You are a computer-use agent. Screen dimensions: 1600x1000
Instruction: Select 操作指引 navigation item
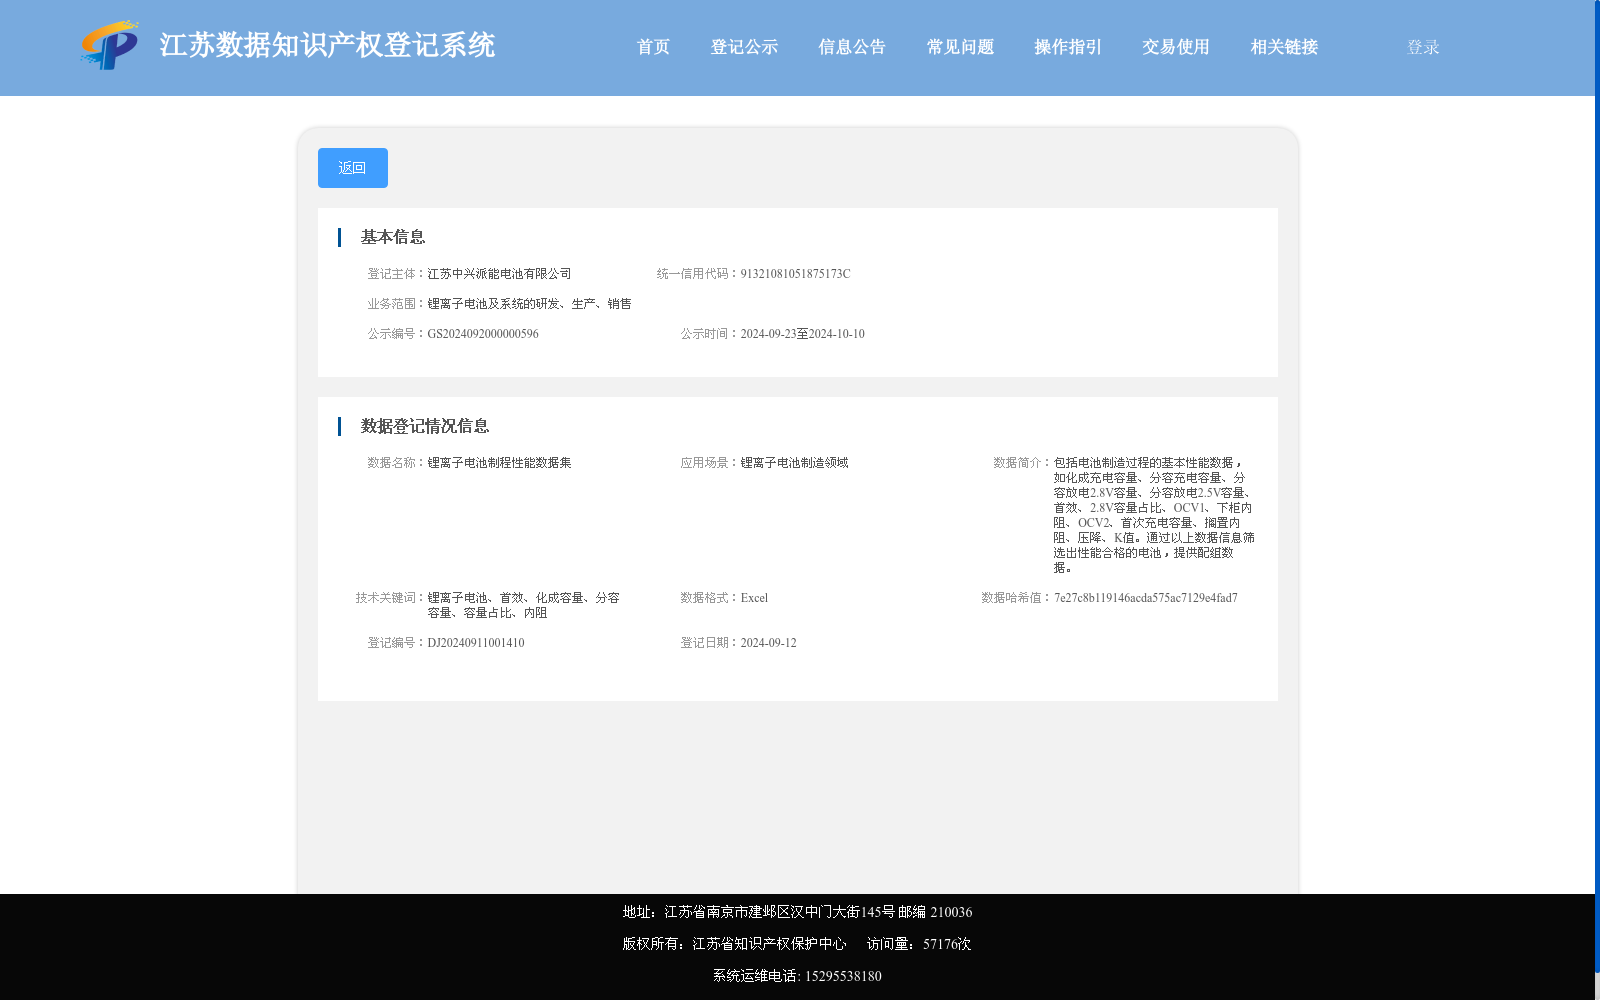(x=1068, y=47)
